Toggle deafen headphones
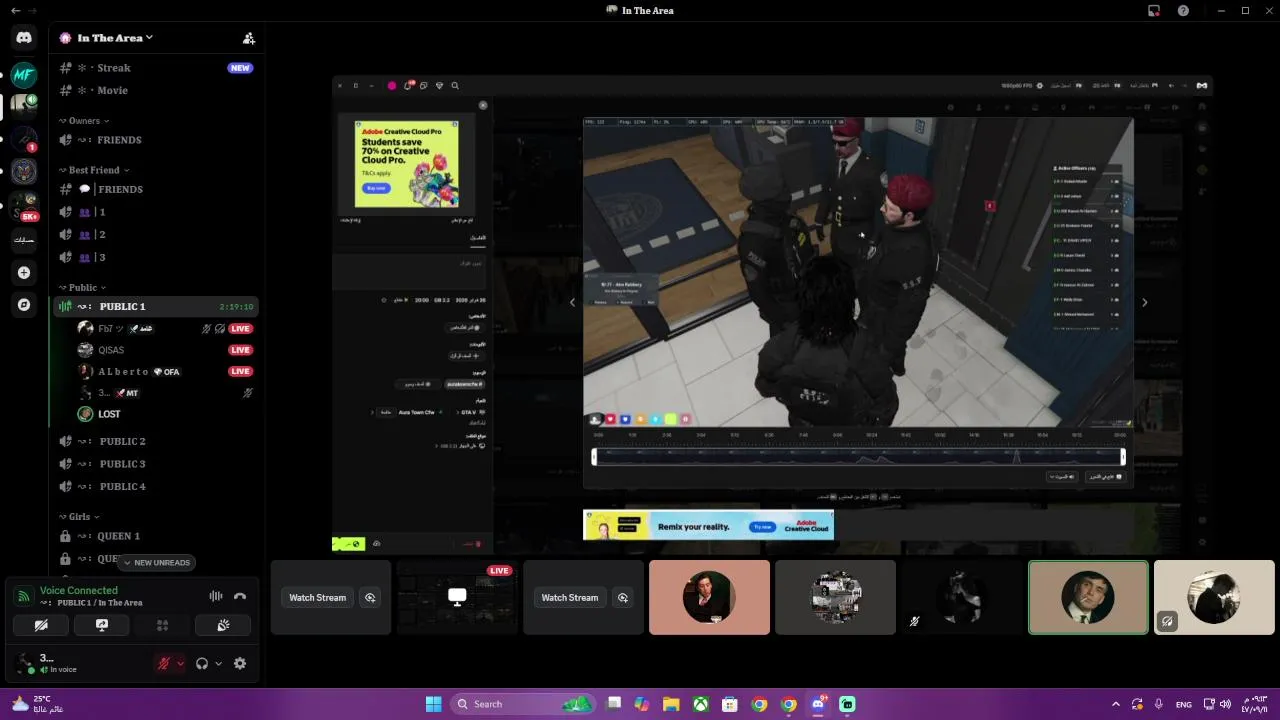 coord(202,663)
